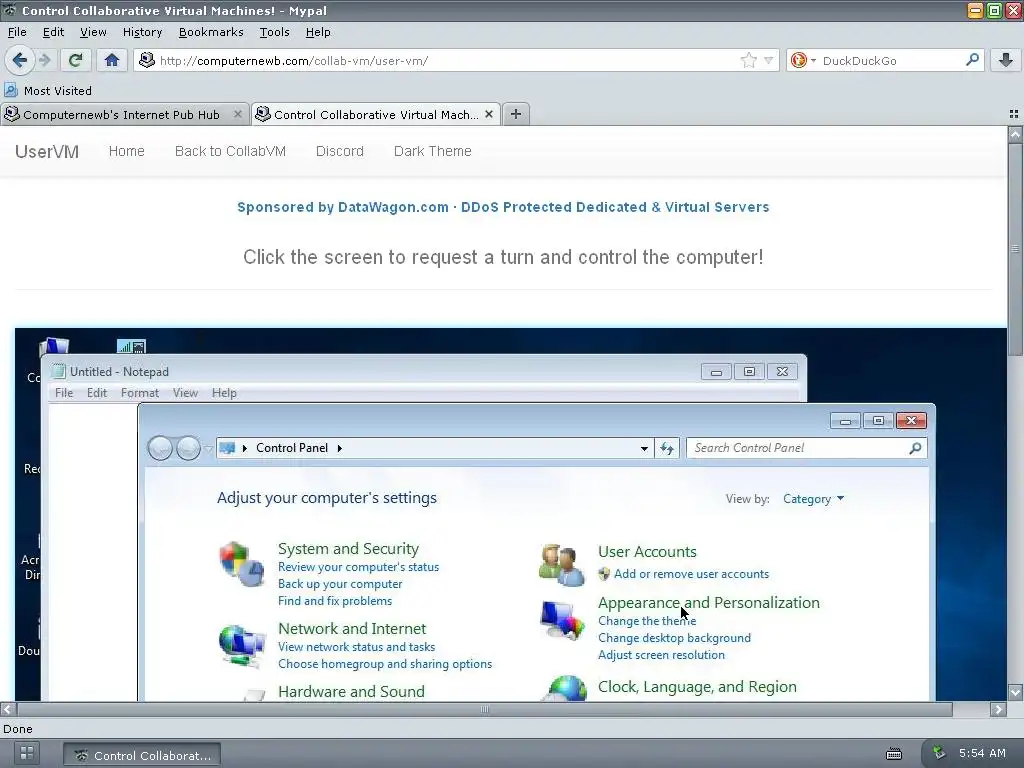
Task: Open the browser home page icon
Action: click(112, 60)
